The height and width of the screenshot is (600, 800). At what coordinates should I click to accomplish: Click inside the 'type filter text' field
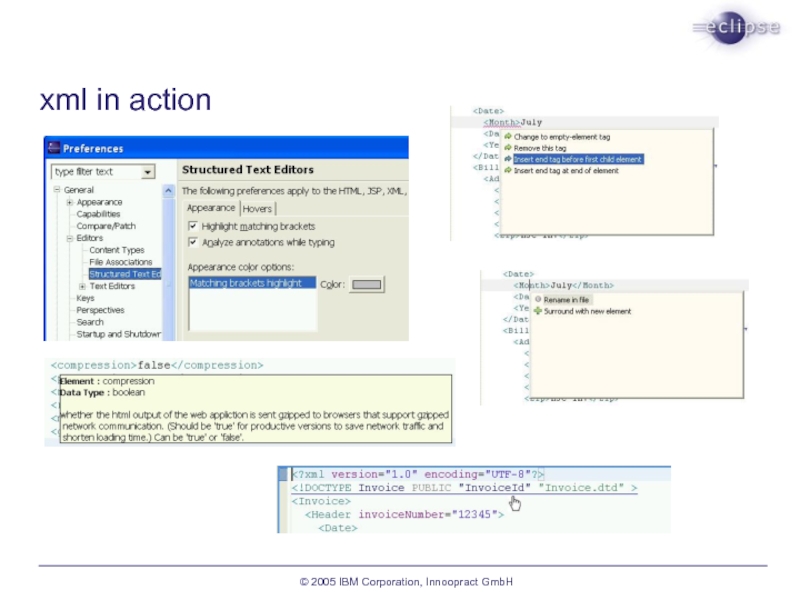click(x=97, y=172)
